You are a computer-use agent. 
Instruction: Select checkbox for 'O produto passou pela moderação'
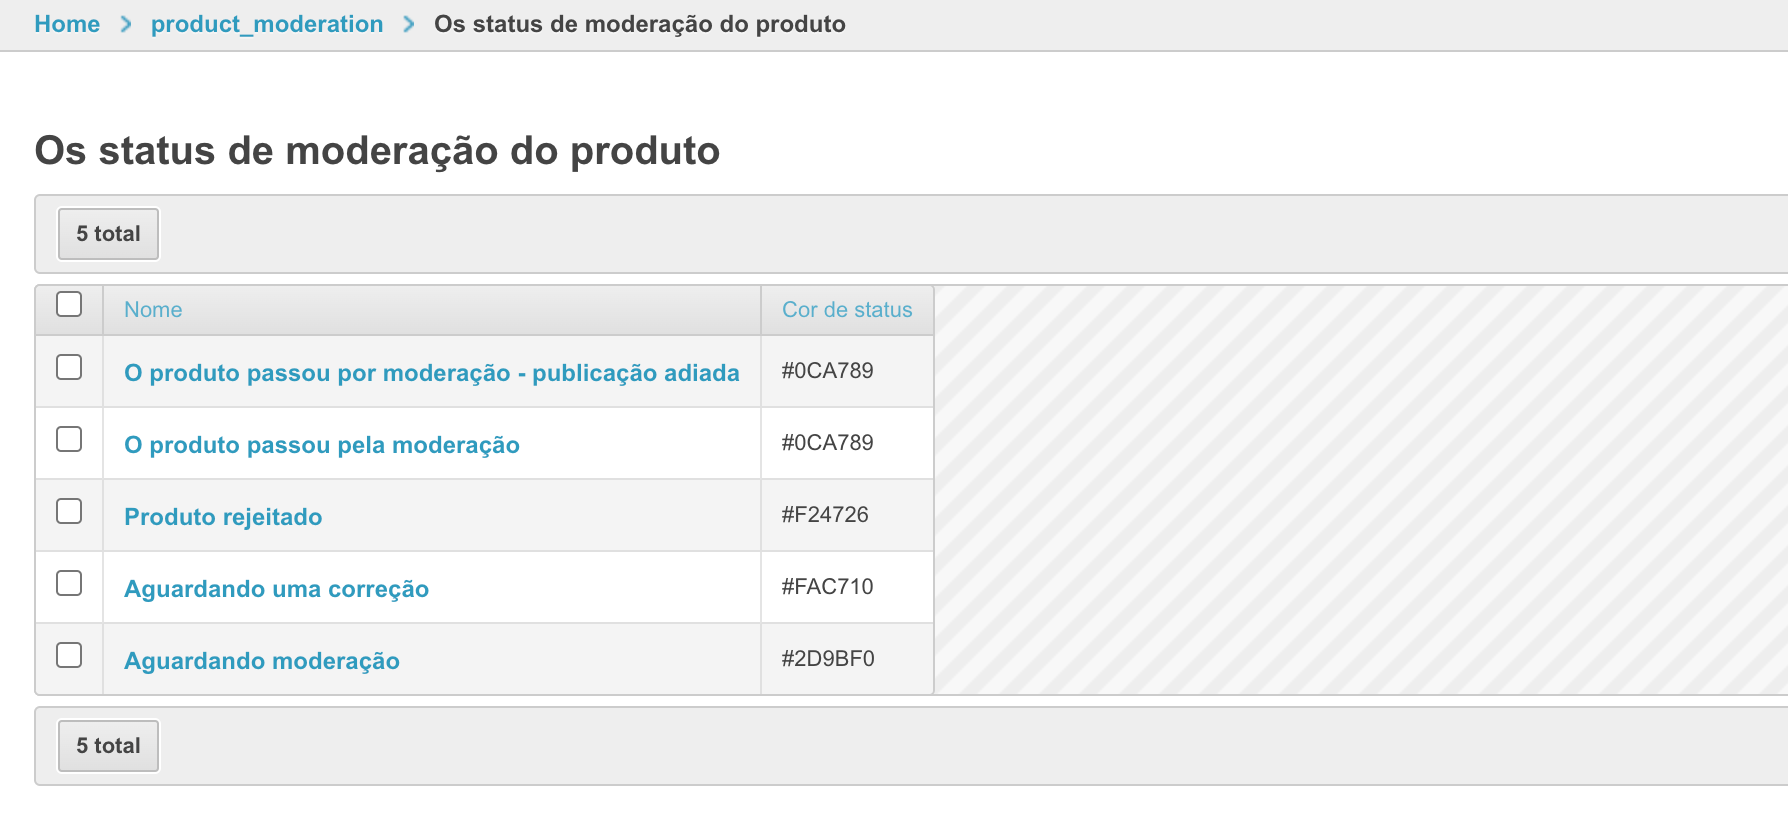click(69, 440)
